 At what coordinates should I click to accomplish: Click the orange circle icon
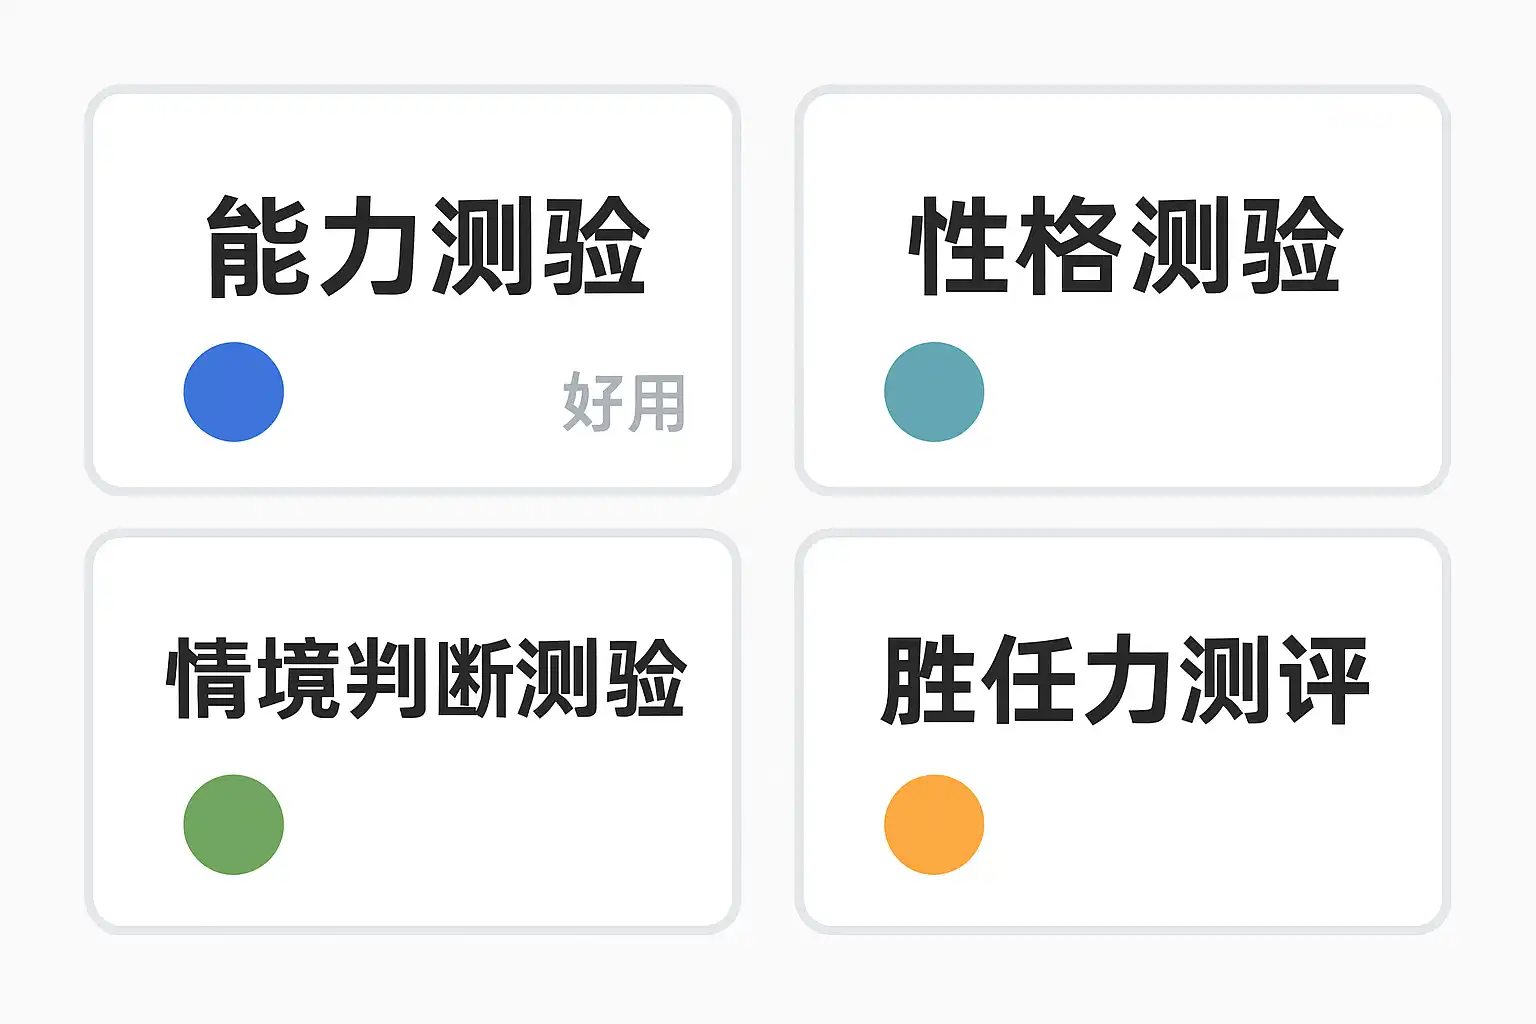[934, 824]
